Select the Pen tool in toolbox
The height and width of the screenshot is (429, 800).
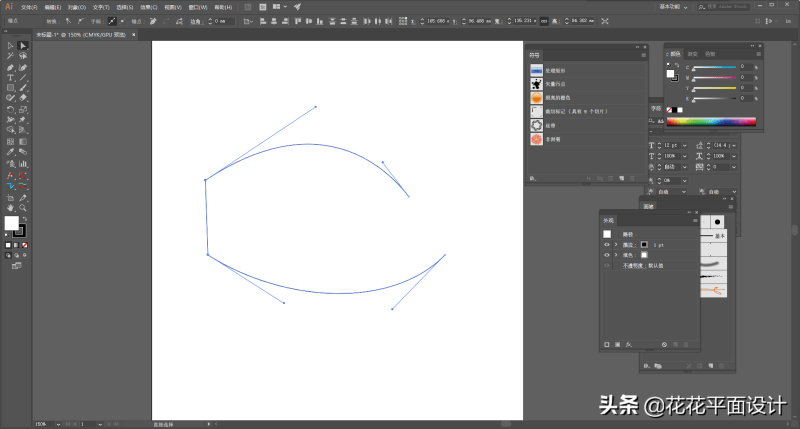[x=10, y=67]
